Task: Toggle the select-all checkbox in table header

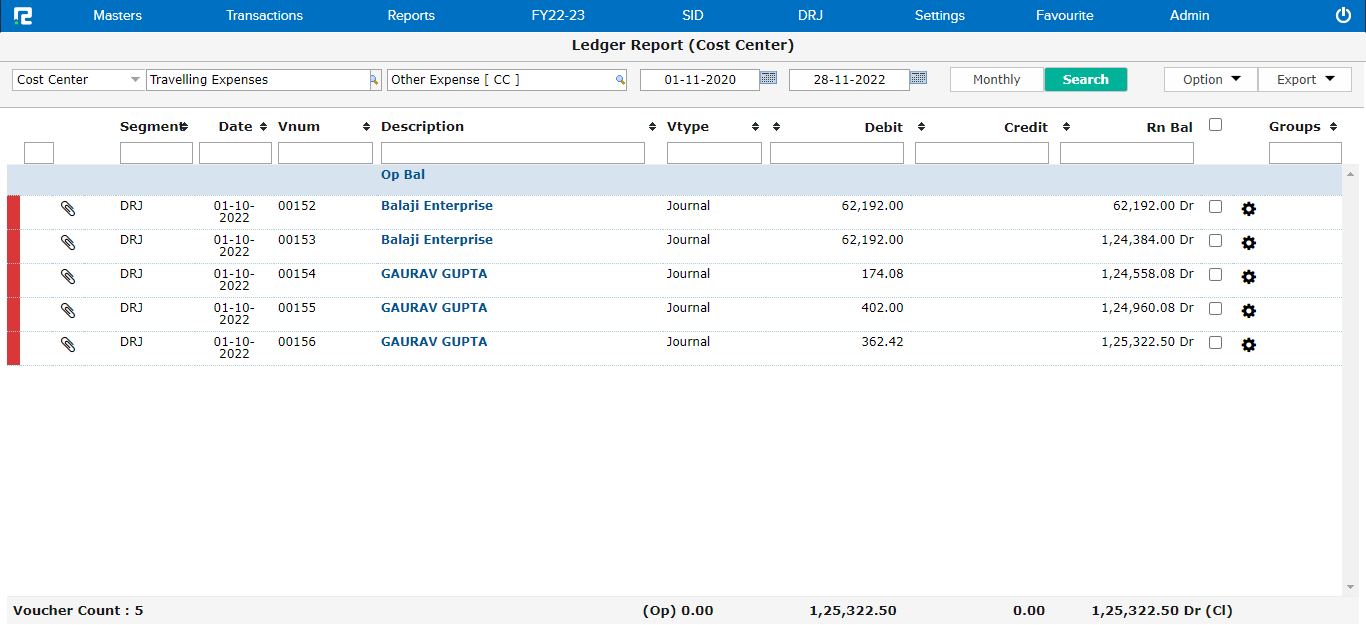Action: (x=1215, y=125)
